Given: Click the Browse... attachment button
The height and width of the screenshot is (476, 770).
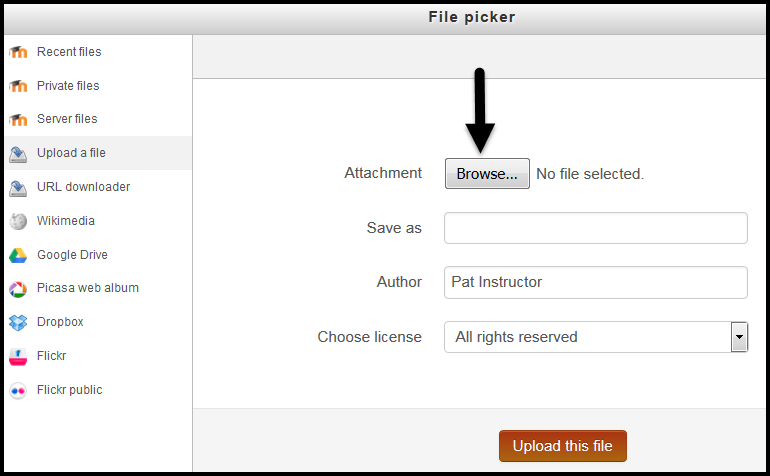Looking at the screenshot, I should point(487,173).
